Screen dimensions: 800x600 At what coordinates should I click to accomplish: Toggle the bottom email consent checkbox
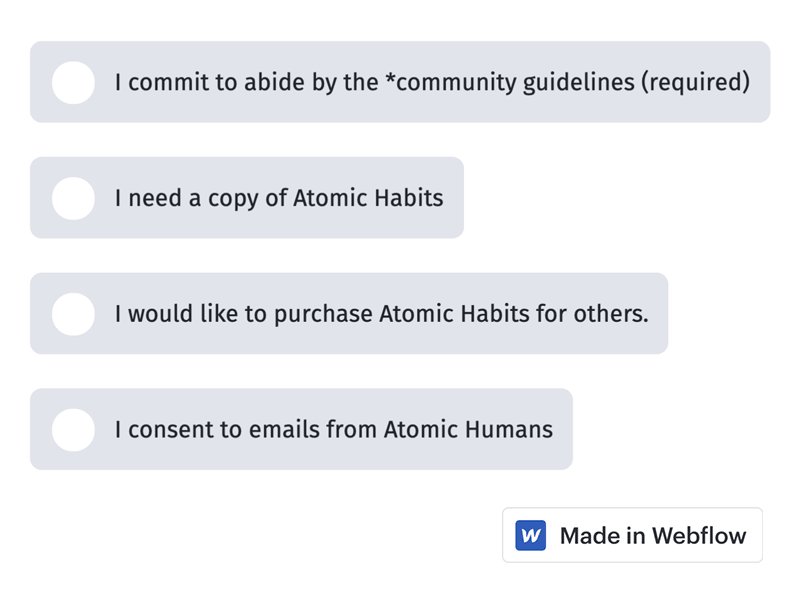(72, 429)
